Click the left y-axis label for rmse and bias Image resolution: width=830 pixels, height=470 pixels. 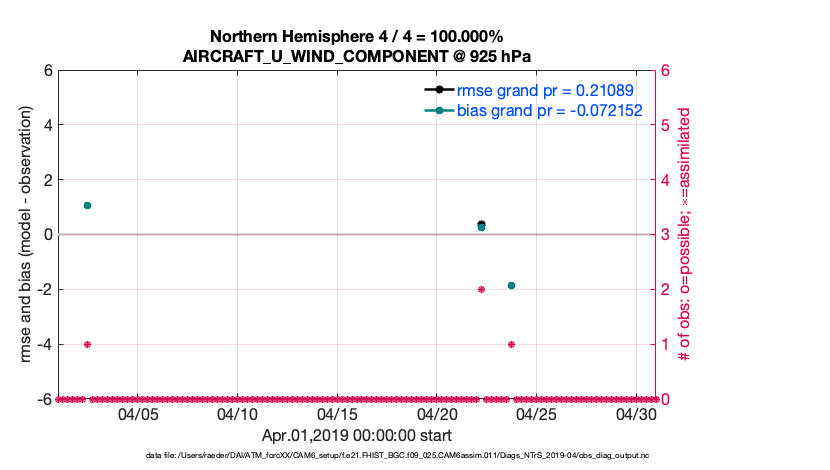pos(26,235)
